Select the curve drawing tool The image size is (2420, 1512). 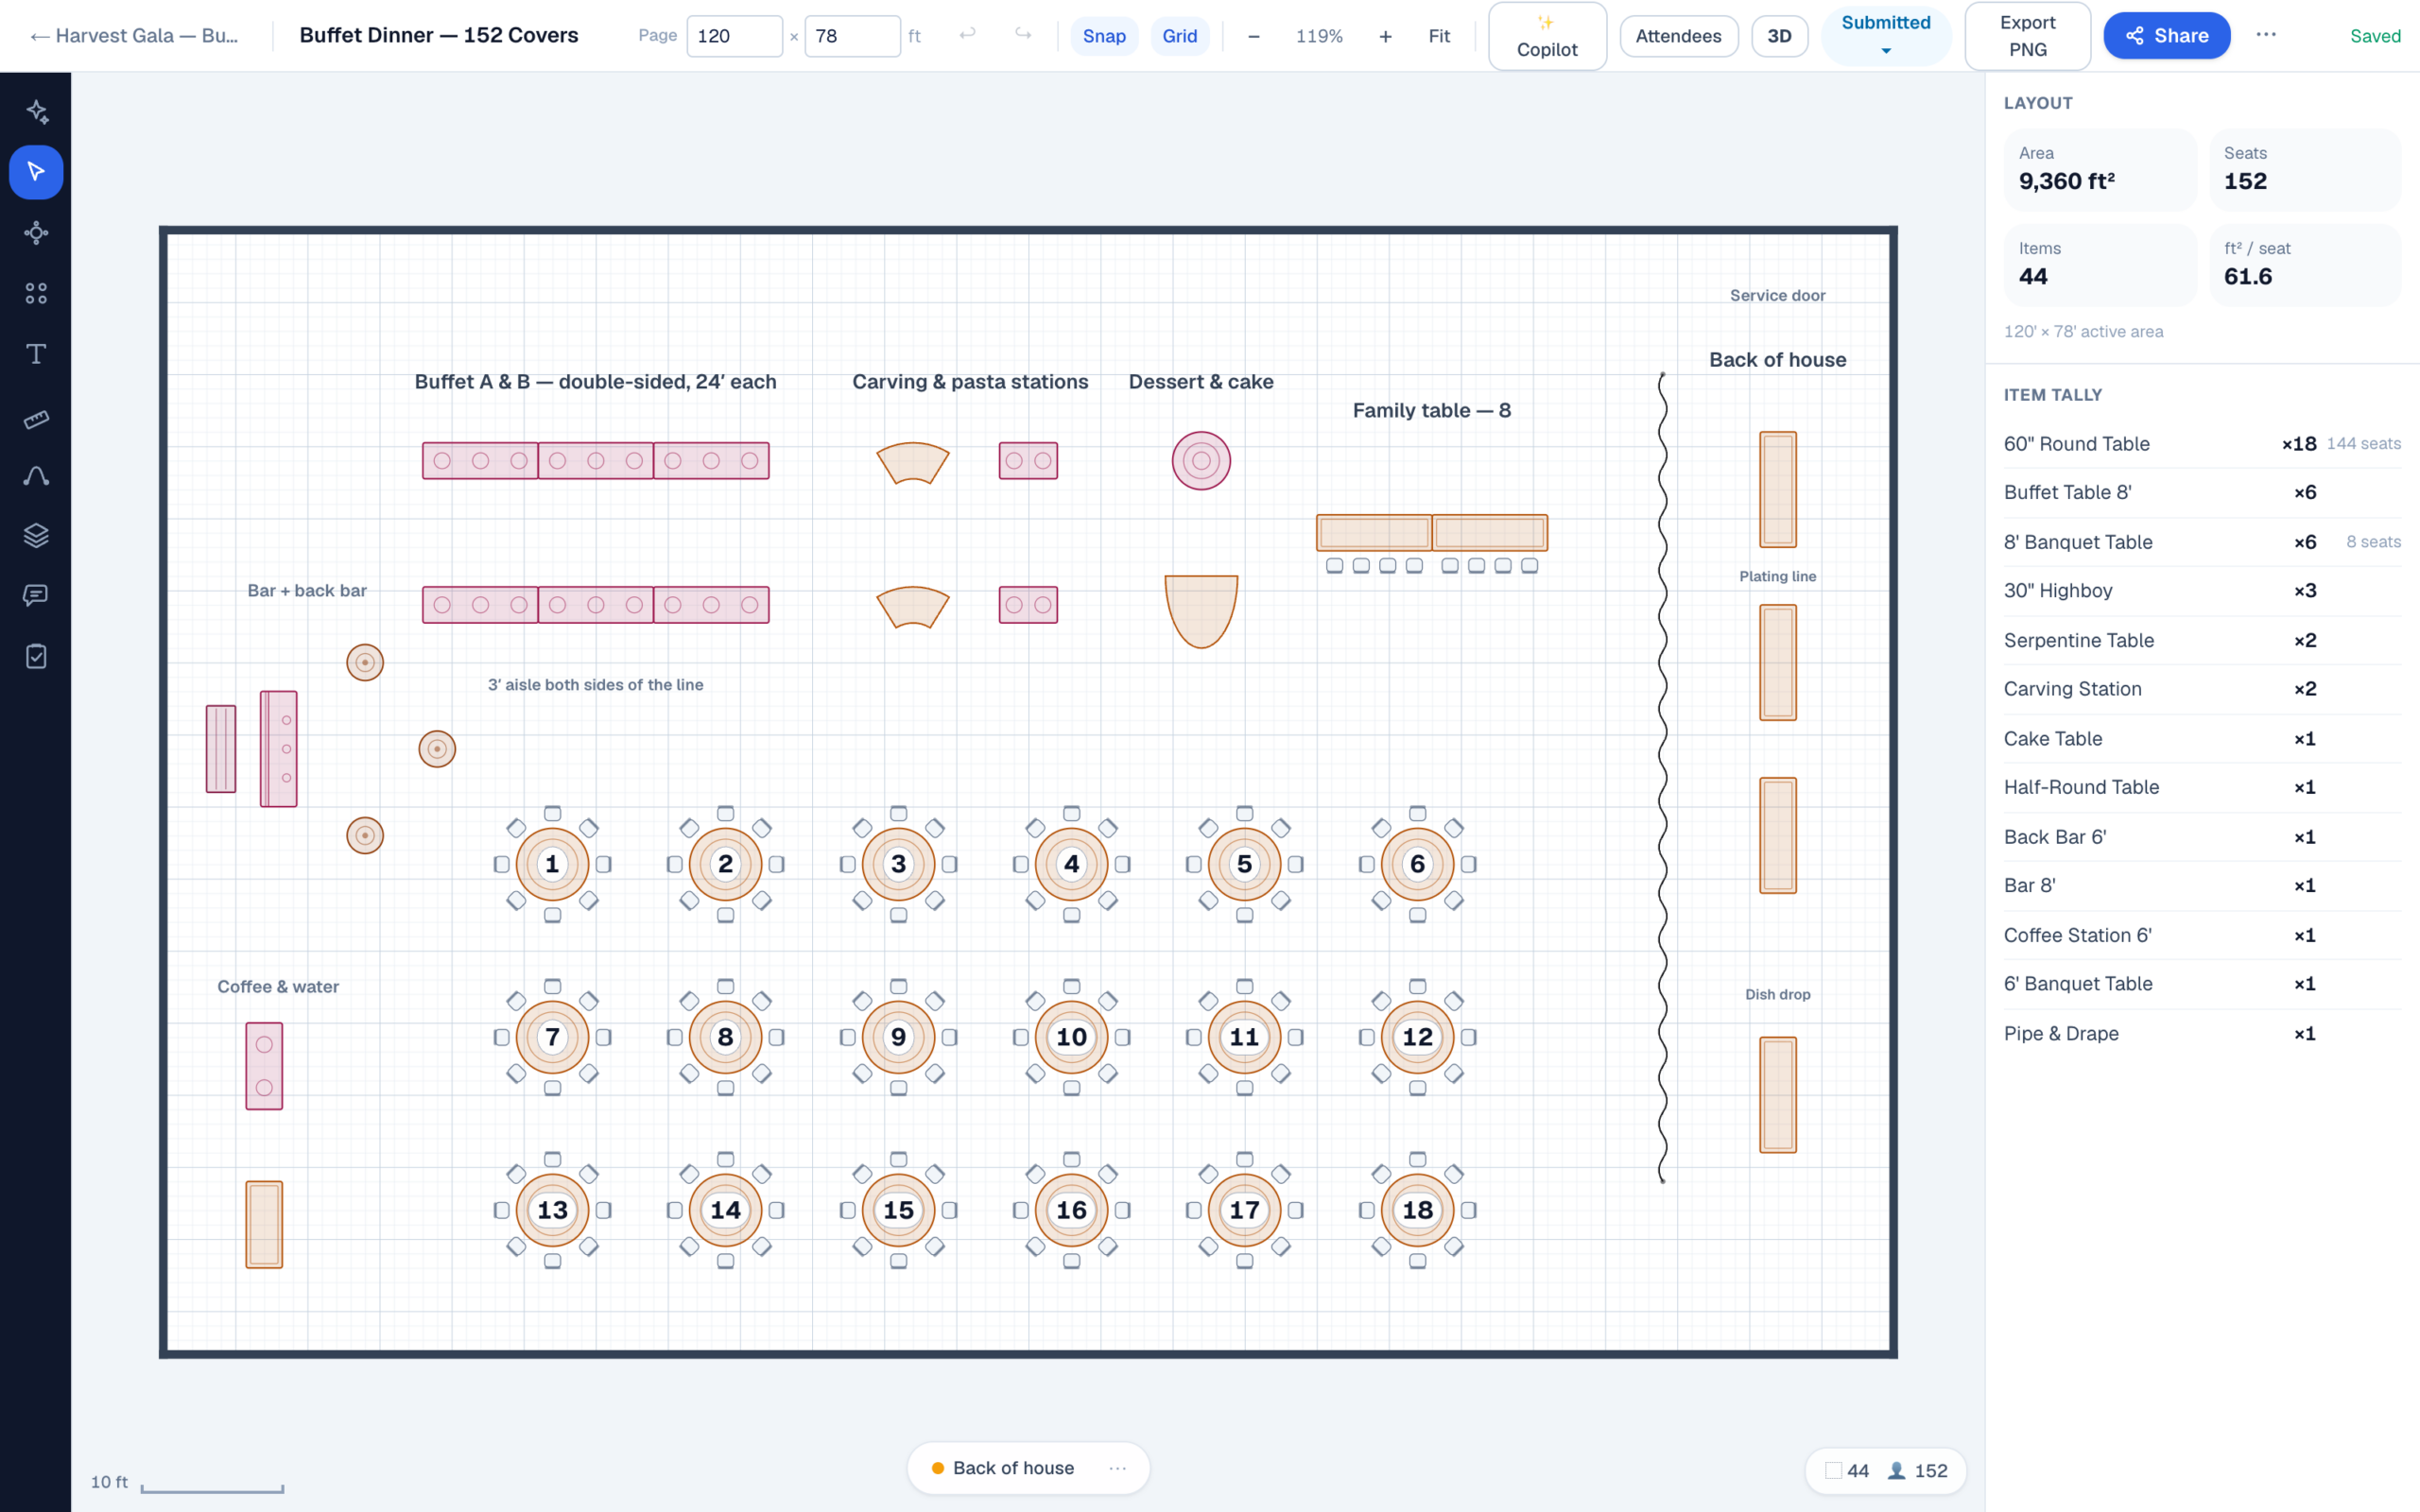tap(36, 476)
